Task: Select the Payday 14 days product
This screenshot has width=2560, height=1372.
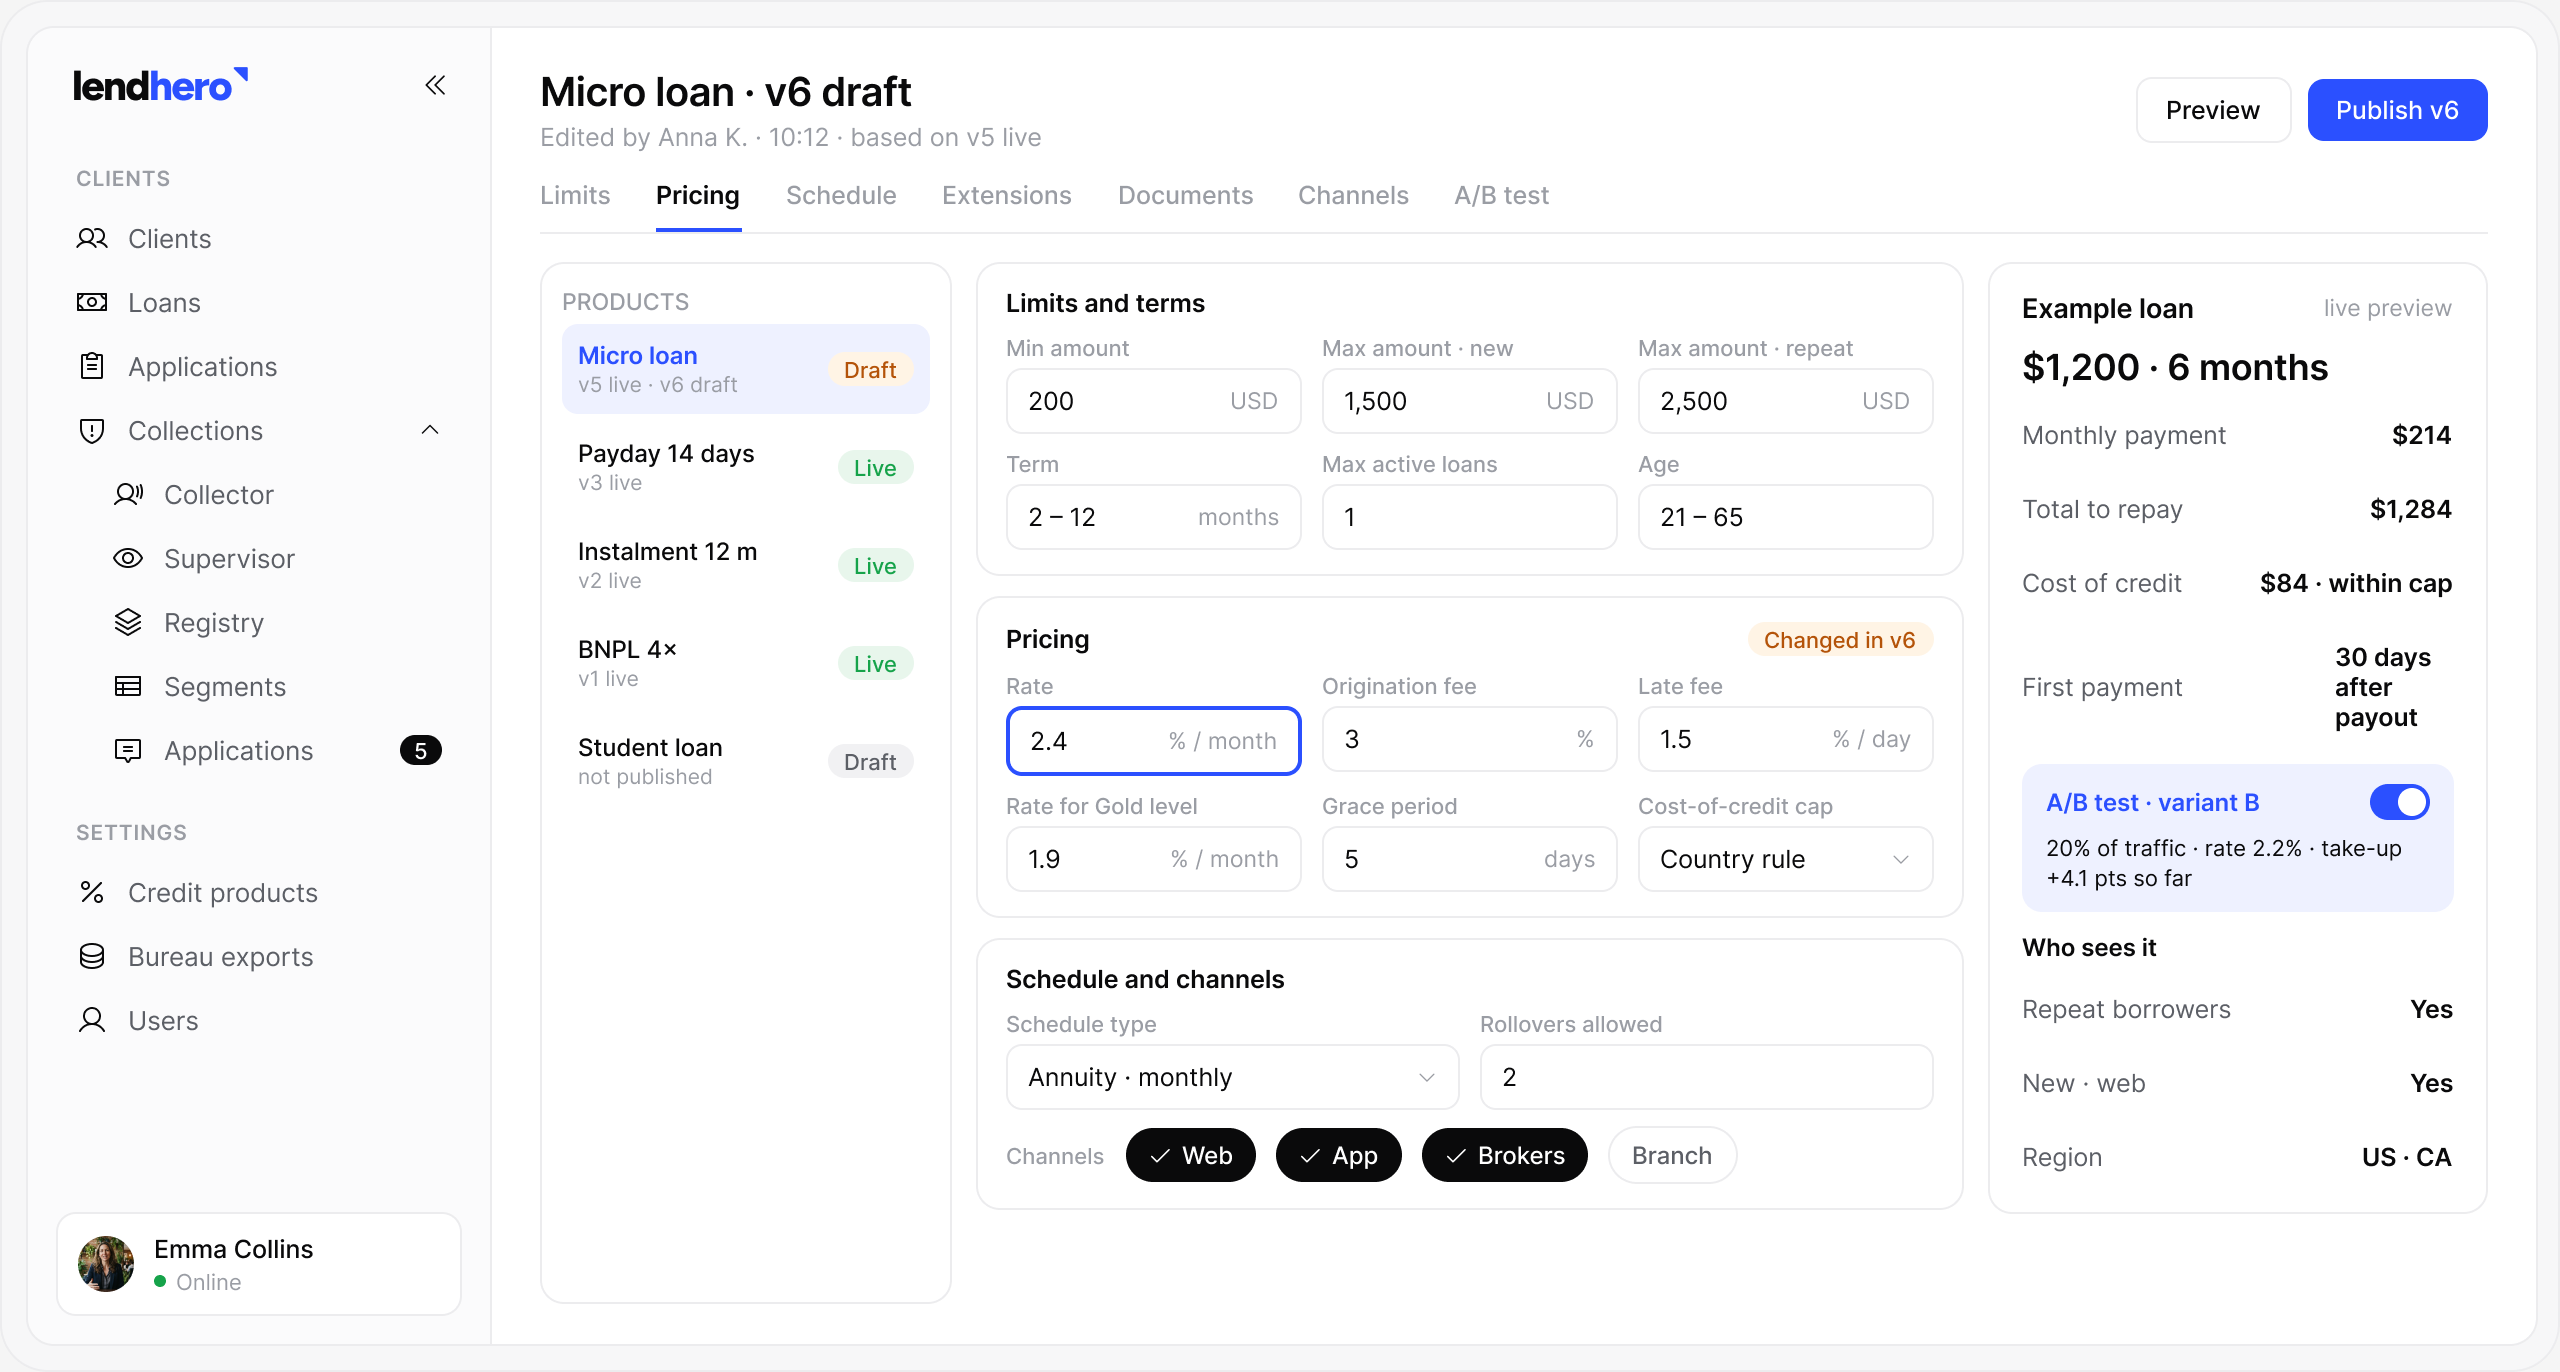Action: click(x=746, y=467)
